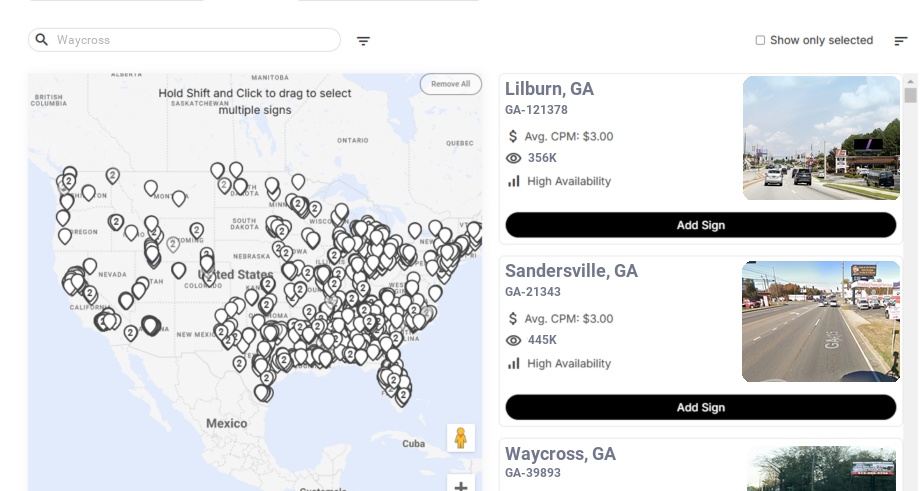920x491 pixels.
Task: Open the Lilburn billboard photo
Action: pos(821,138)
